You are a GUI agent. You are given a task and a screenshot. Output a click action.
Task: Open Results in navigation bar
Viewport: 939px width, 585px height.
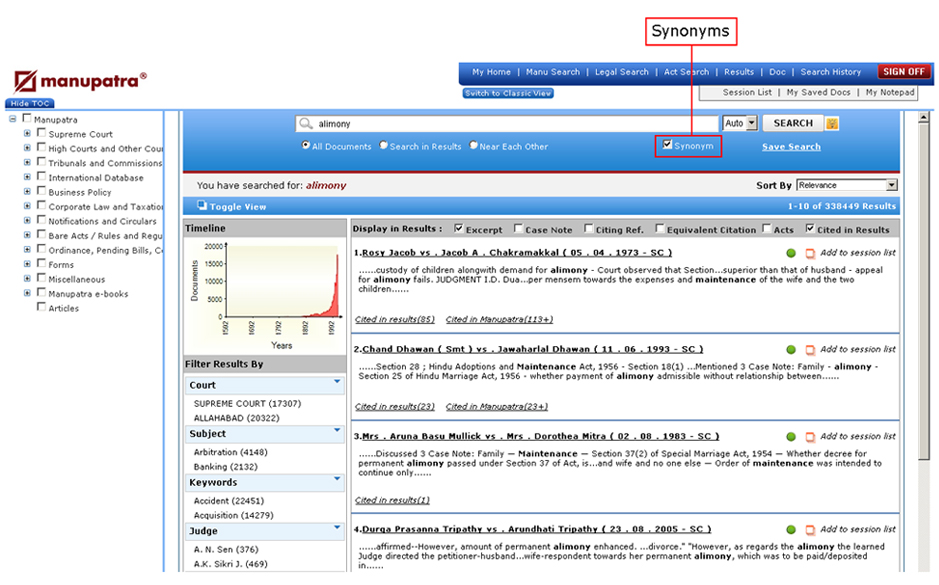pyautogui.click(x=739, y=72)
